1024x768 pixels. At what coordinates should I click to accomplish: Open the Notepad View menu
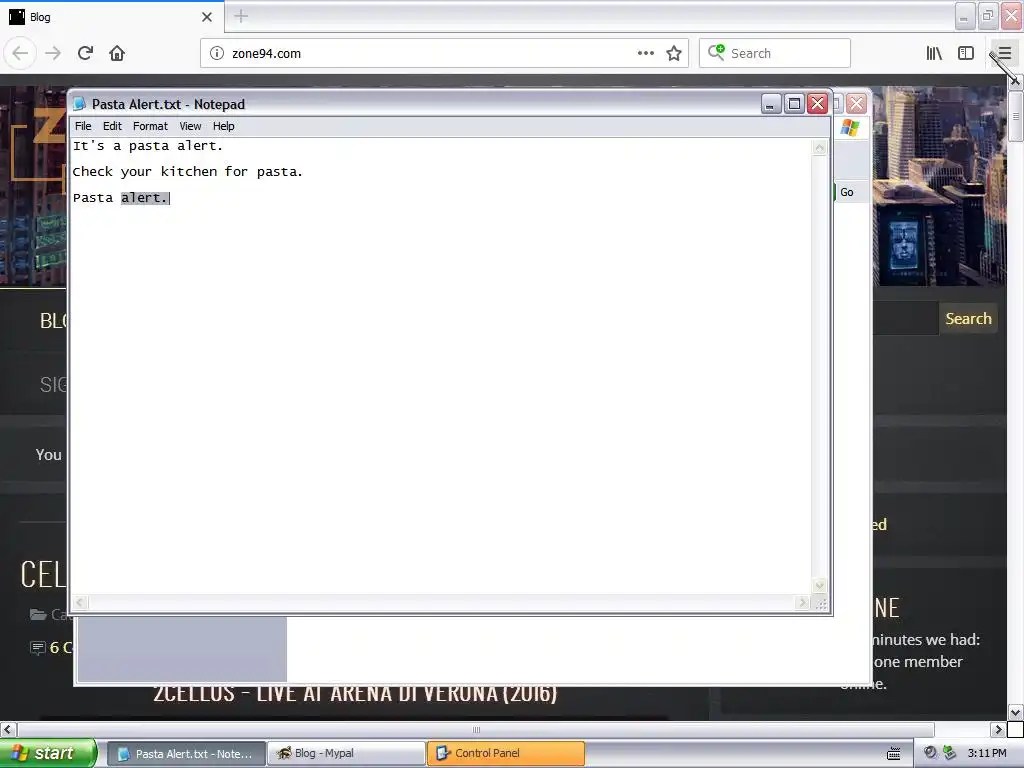coord(190,126)
